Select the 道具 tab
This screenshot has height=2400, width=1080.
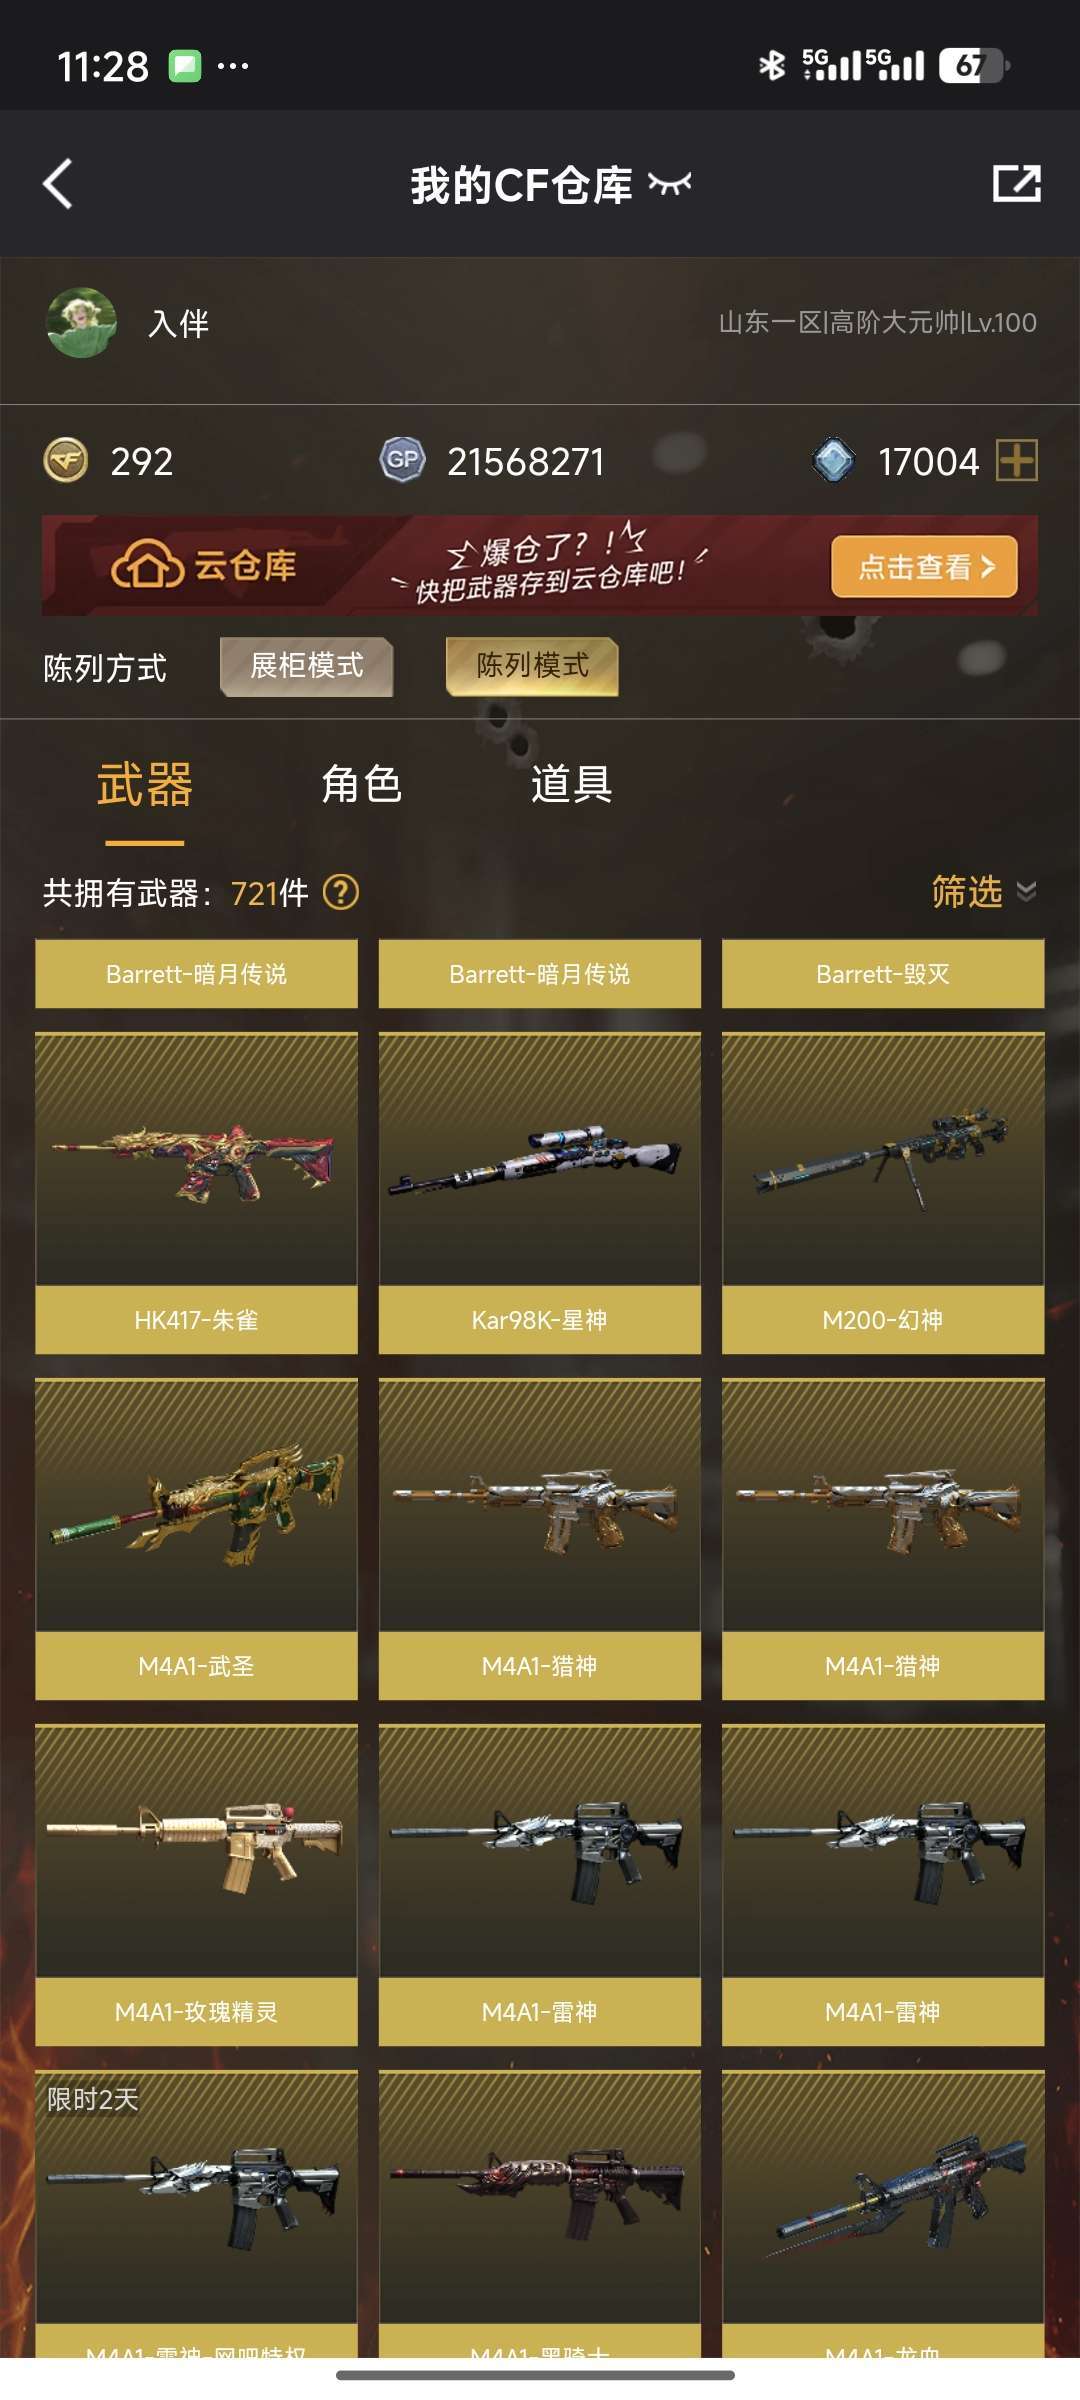click(572, 784)
